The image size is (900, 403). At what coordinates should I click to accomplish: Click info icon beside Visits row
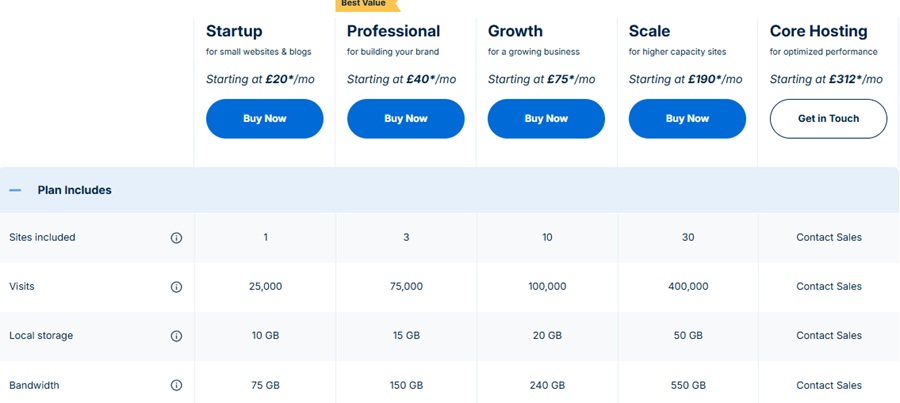click(x=177, y=287)
